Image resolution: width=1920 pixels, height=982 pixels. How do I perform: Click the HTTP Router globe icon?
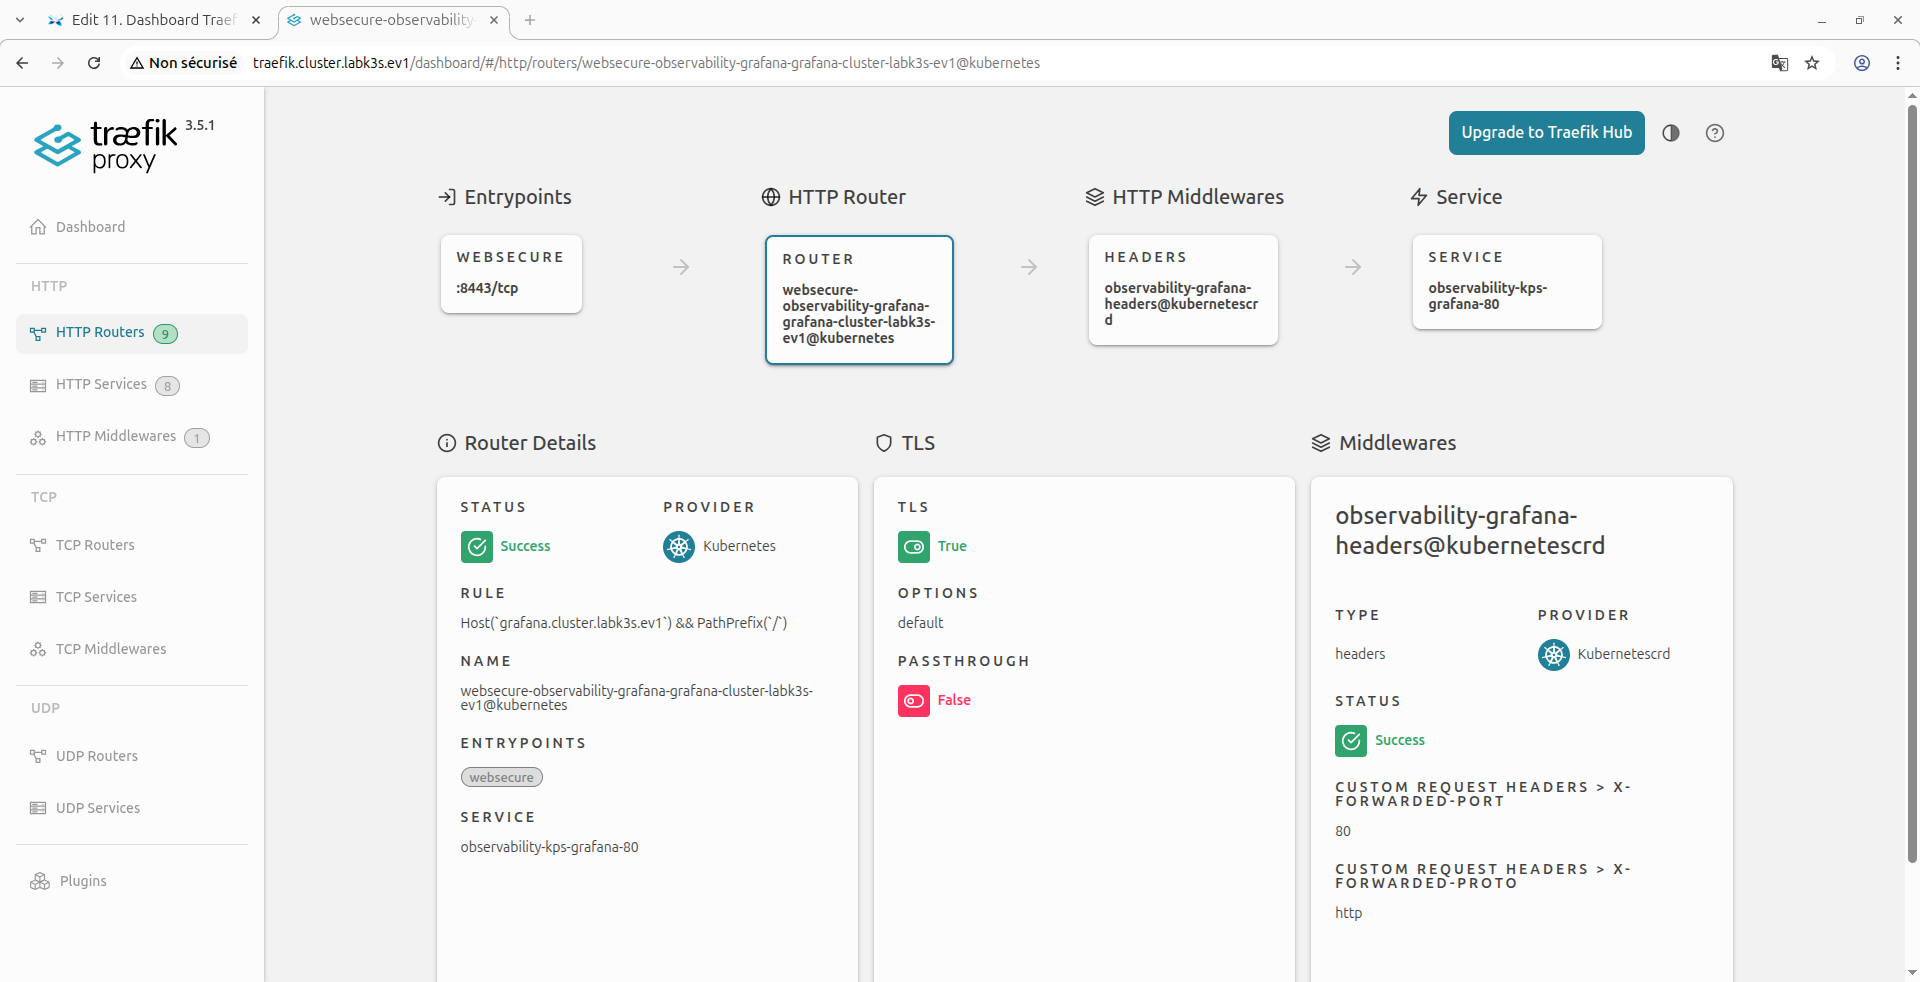point(771,197)
